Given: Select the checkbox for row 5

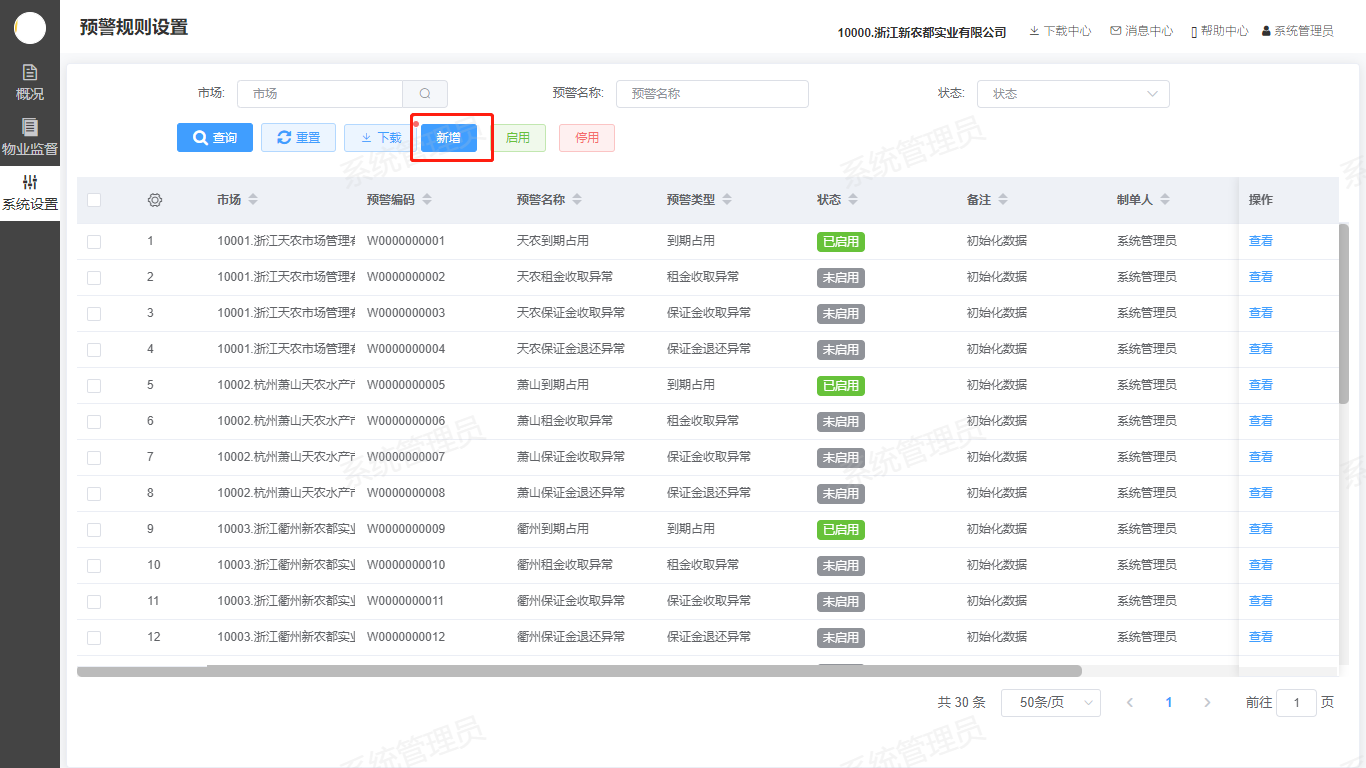Looking at the screenshot, I should 94,385.
